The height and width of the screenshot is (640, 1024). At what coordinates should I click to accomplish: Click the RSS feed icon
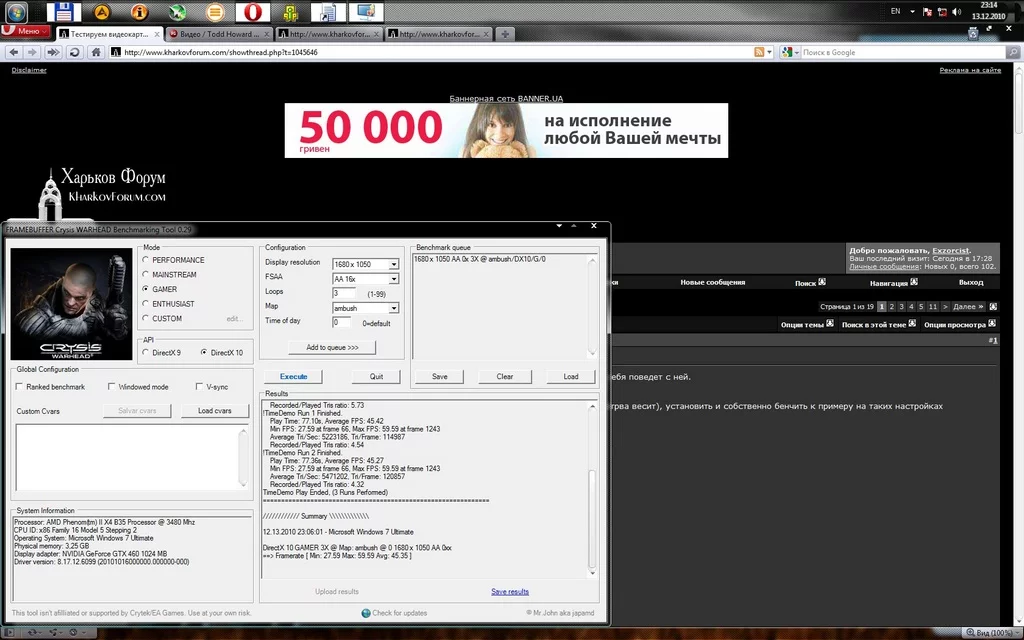759,52
